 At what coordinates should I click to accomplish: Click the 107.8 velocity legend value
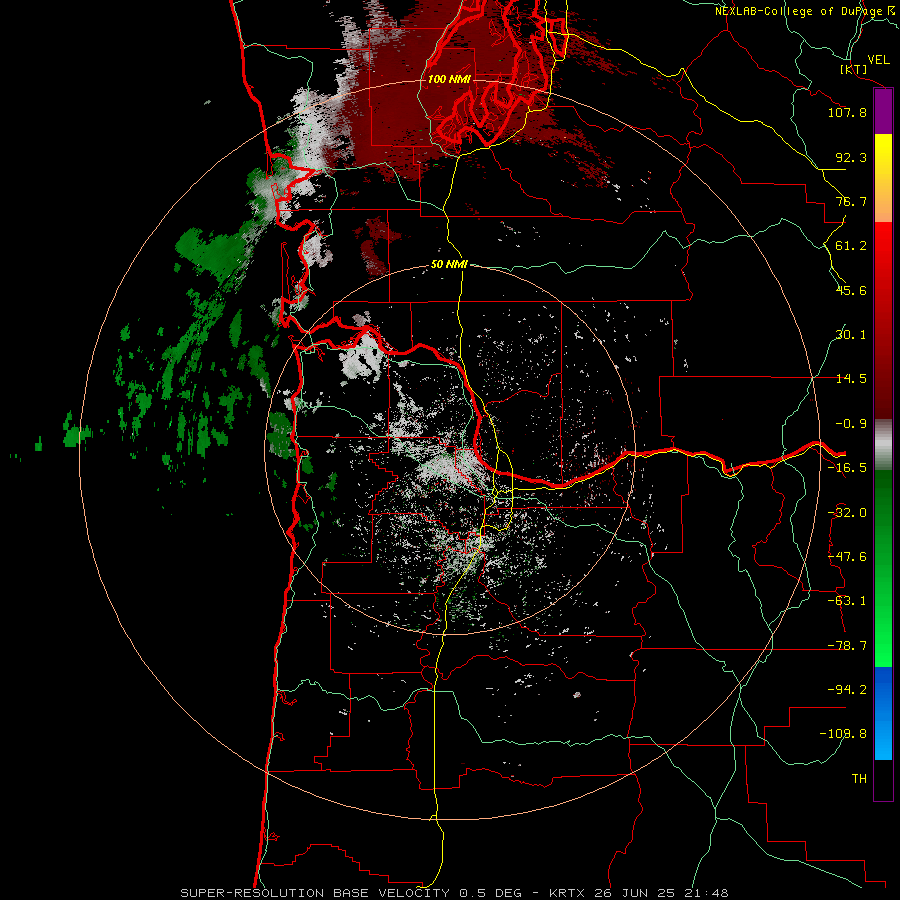(847, 112)
